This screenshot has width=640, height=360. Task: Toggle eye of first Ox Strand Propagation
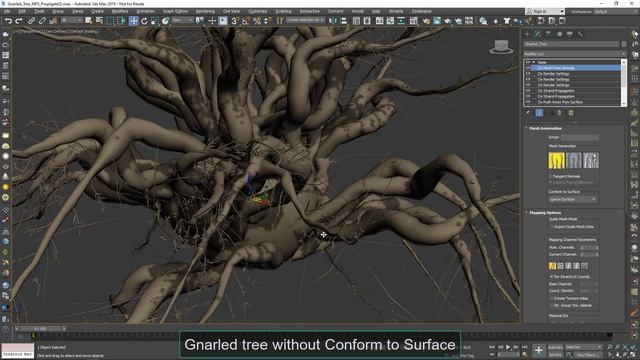click(x=528, y=91)
